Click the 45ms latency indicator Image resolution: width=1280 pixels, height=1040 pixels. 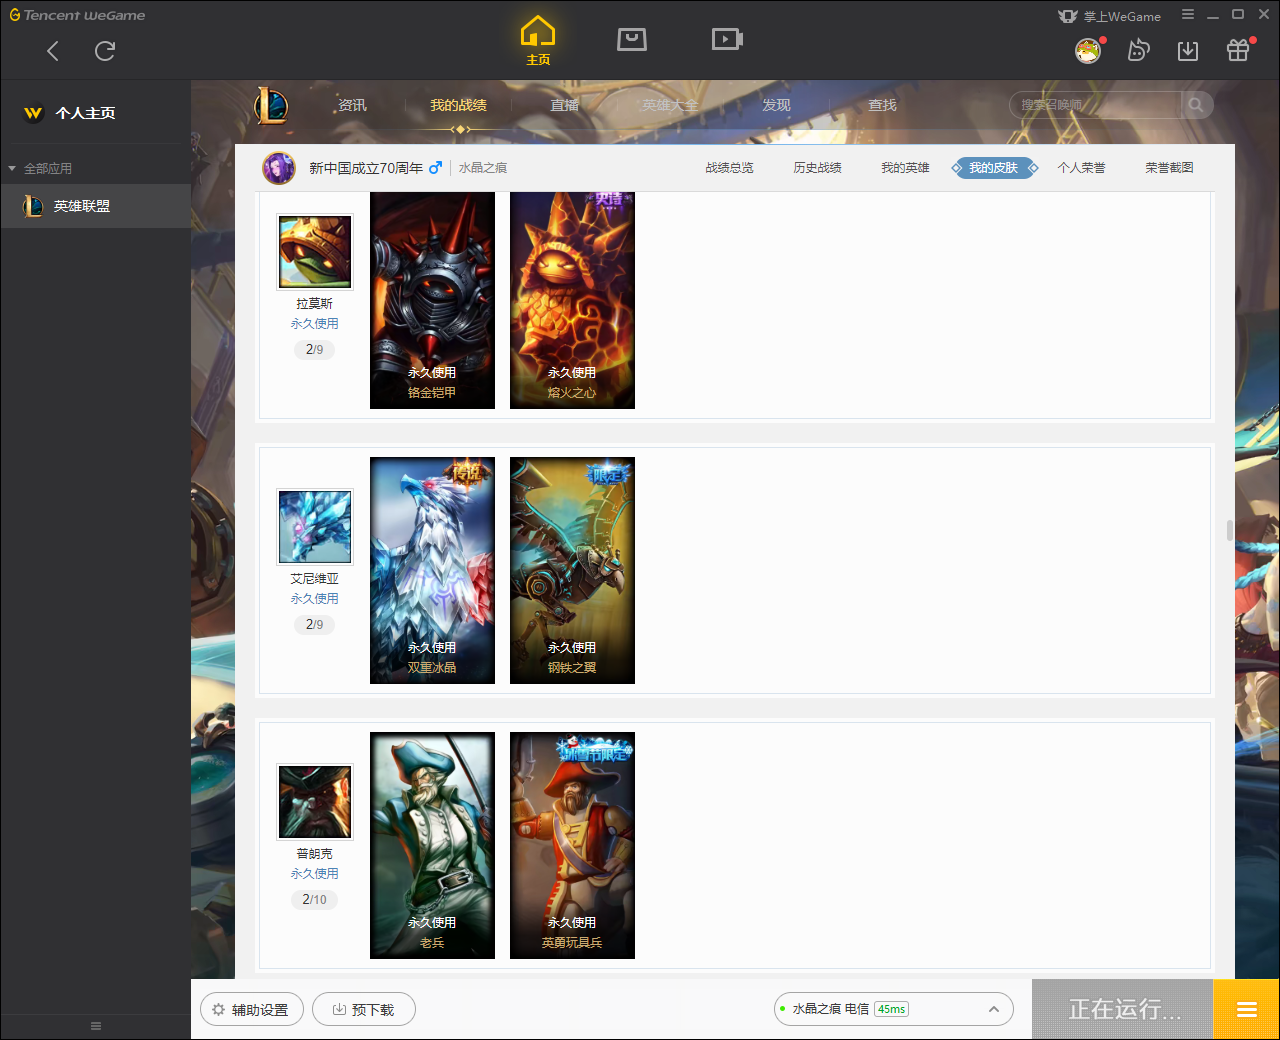[891, 1009]
